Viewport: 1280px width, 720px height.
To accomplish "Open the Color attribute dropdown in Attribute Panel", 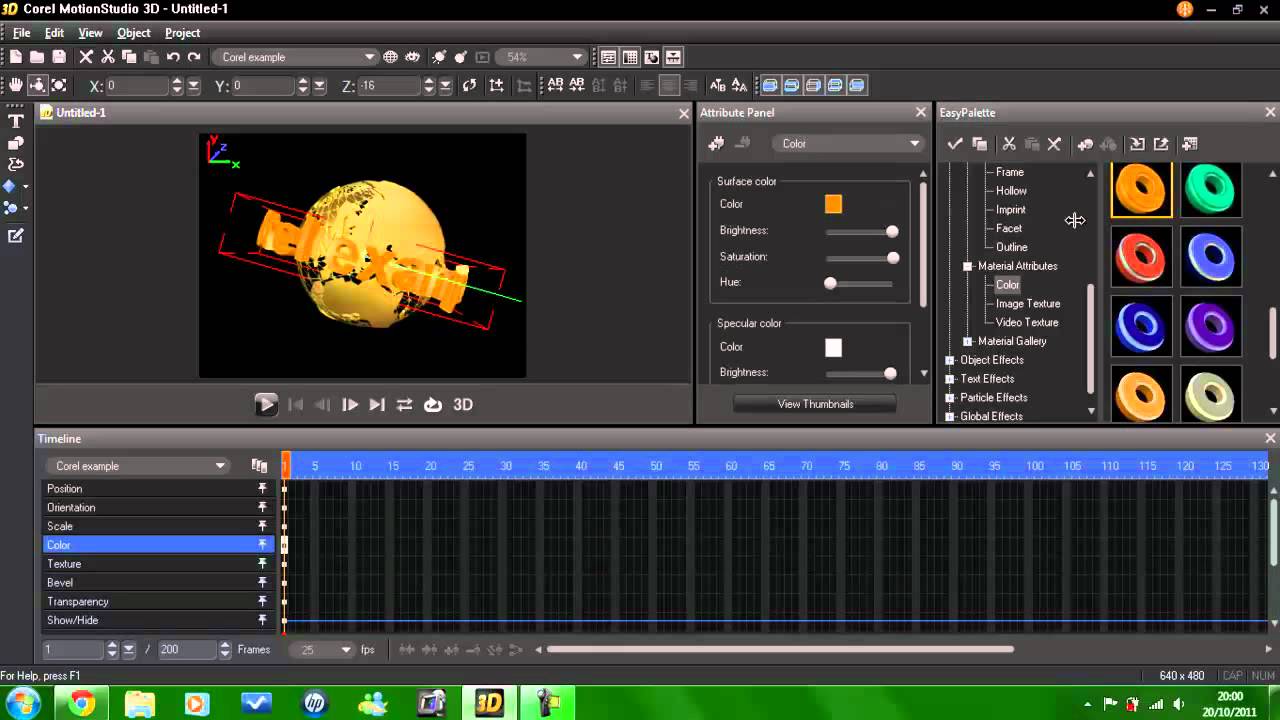I will (x=848, y=144).
